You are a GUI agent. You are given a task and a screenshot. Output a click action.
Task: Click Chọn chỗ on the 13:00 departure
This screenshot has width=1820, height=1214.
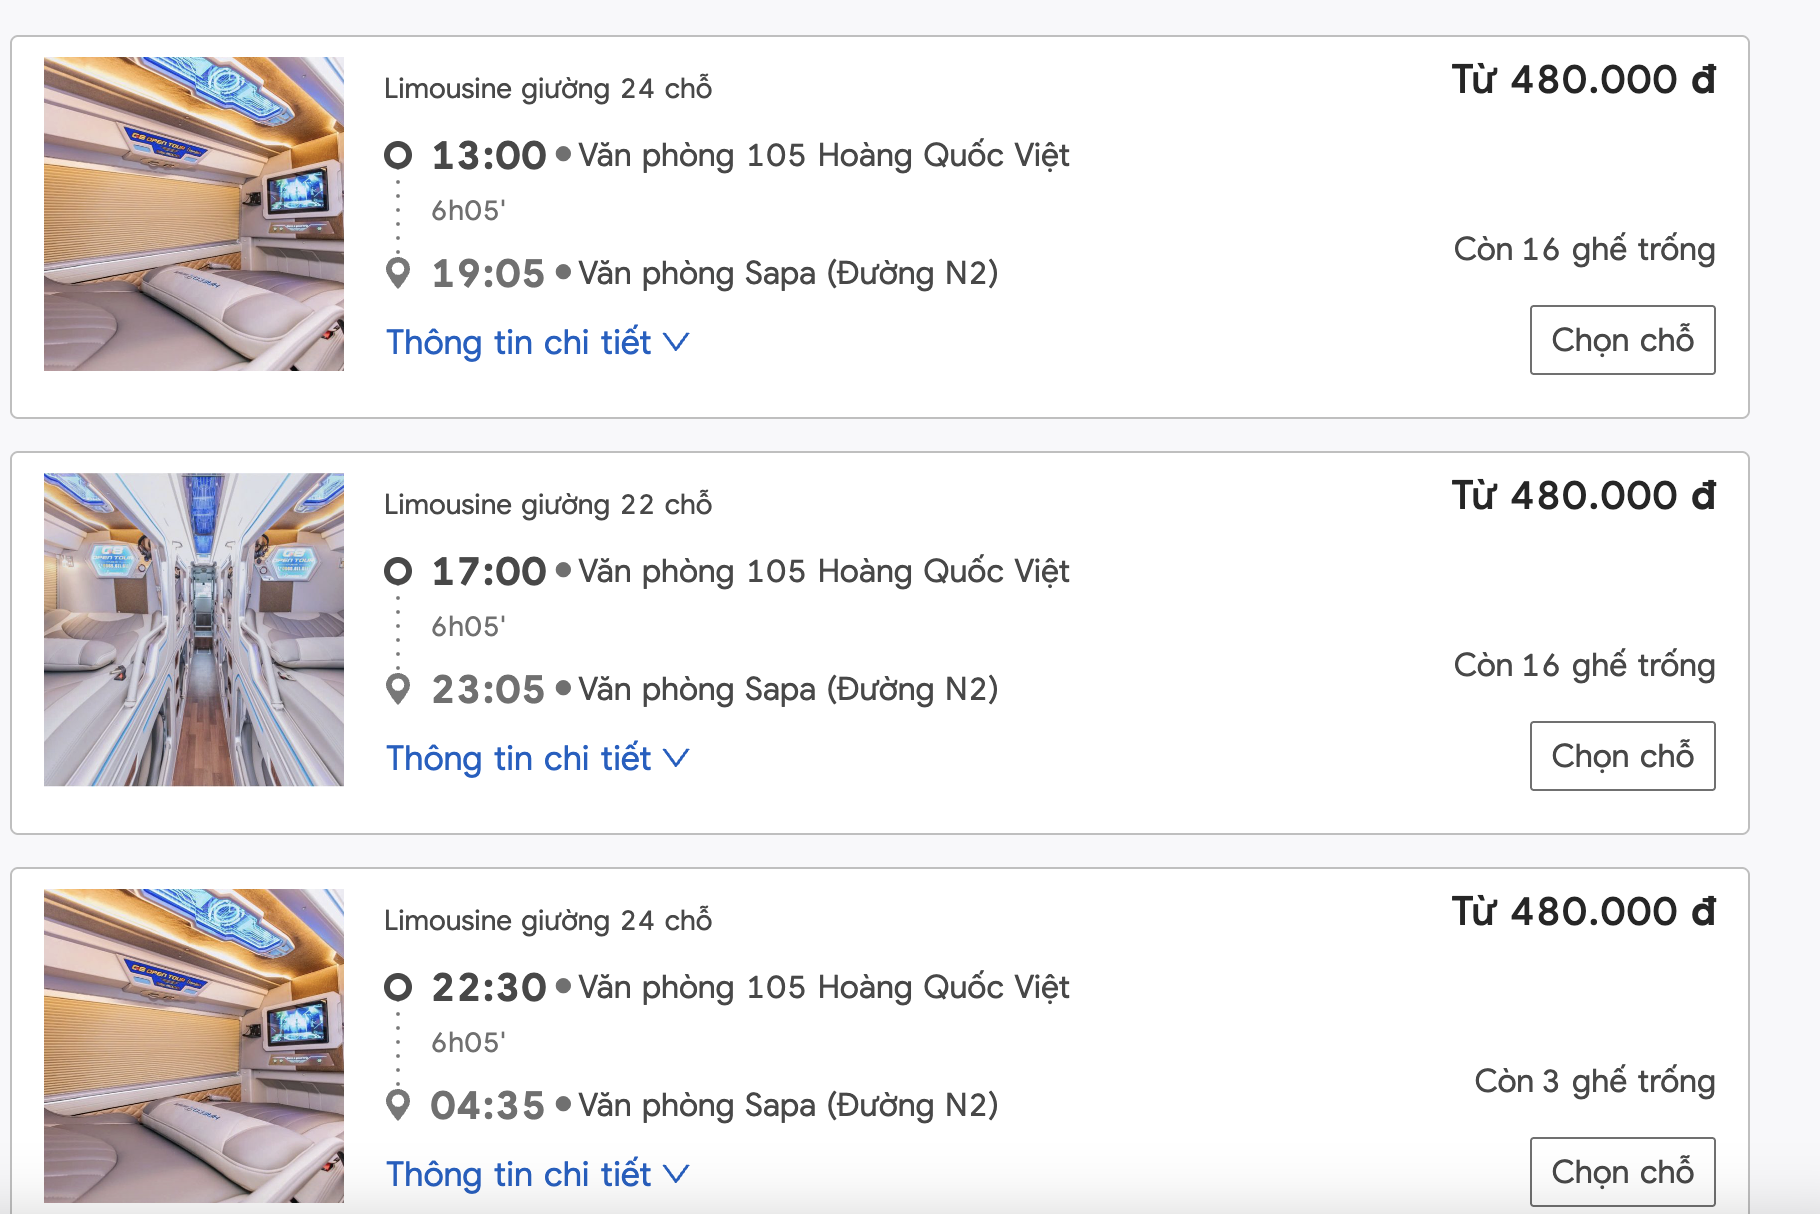(x=1622, y=340)
